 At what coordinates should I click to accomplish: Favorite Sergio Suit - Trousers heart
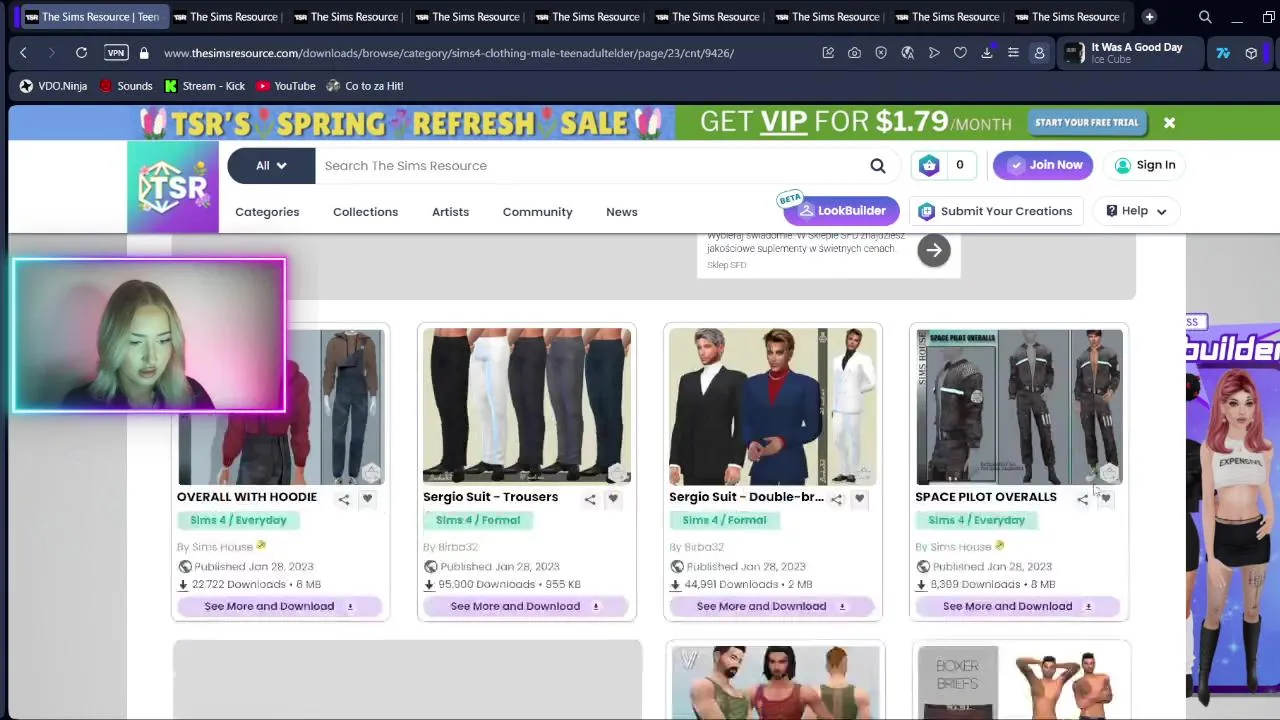pyautogui.click(x=613, y=498)
